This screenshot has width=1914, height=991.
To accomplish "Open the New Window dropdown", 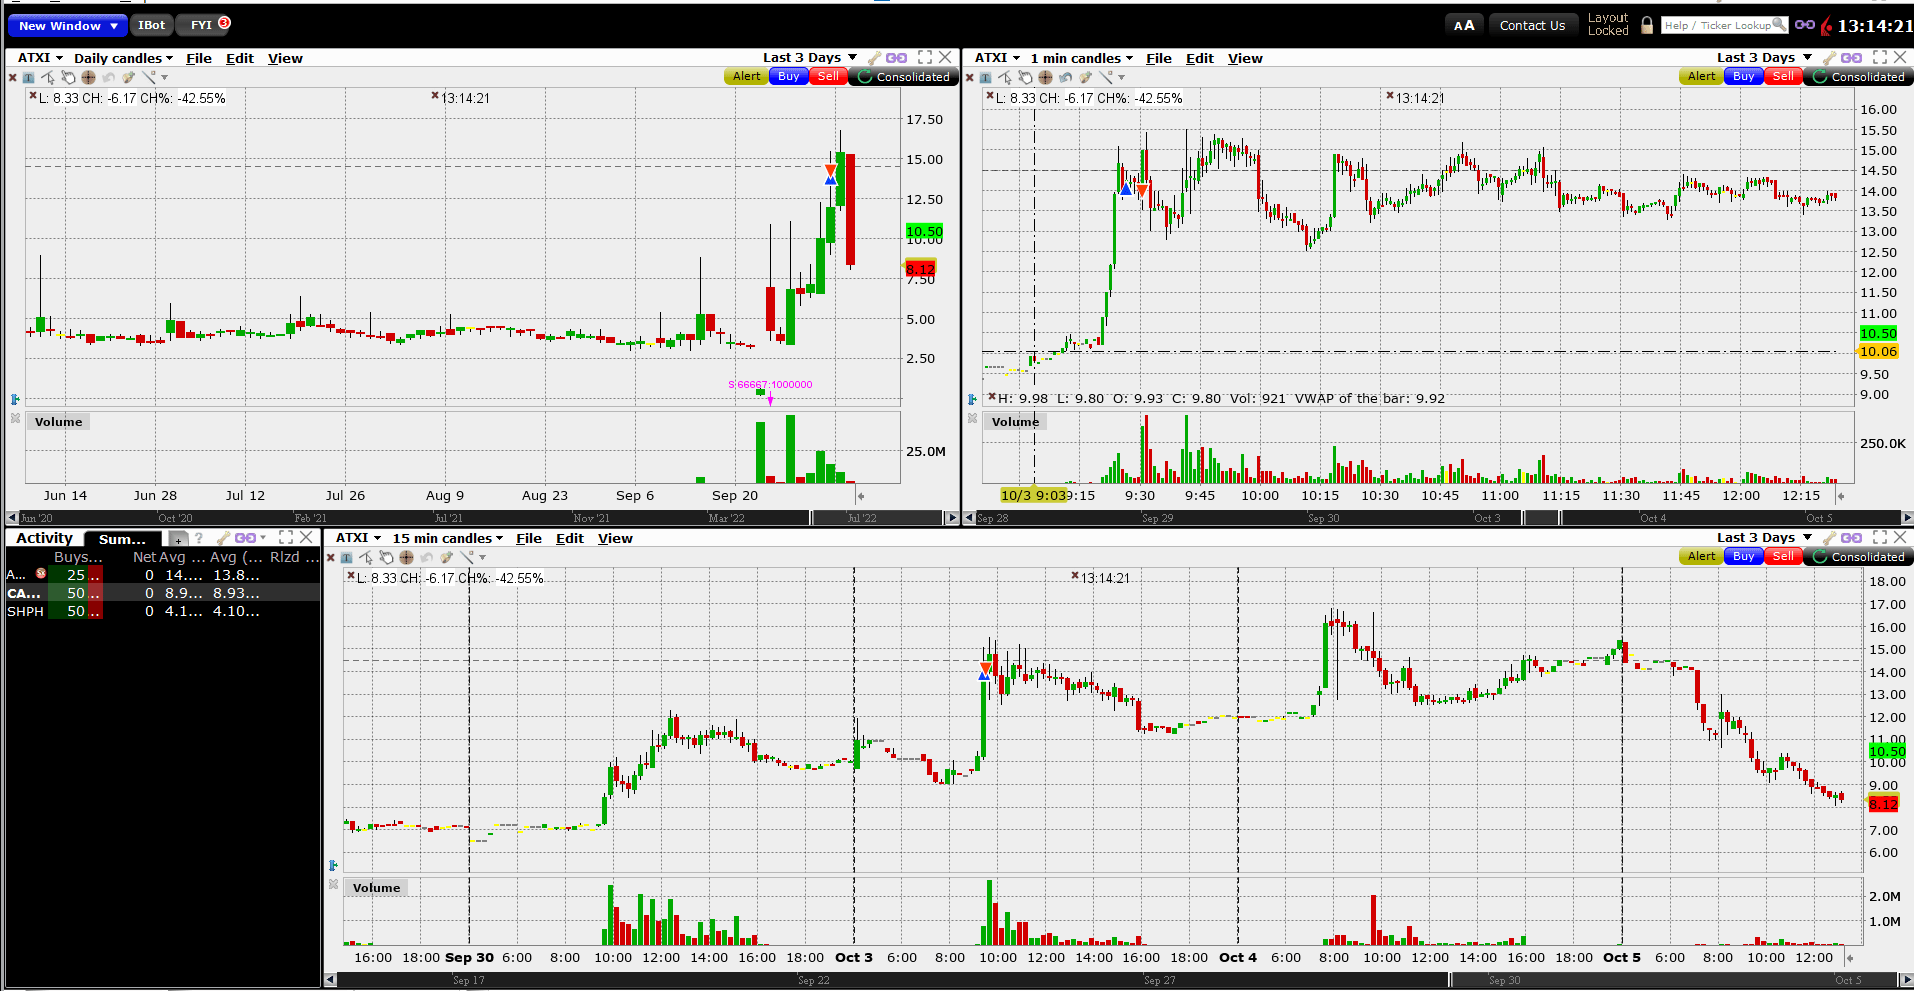I will (68, 26).
